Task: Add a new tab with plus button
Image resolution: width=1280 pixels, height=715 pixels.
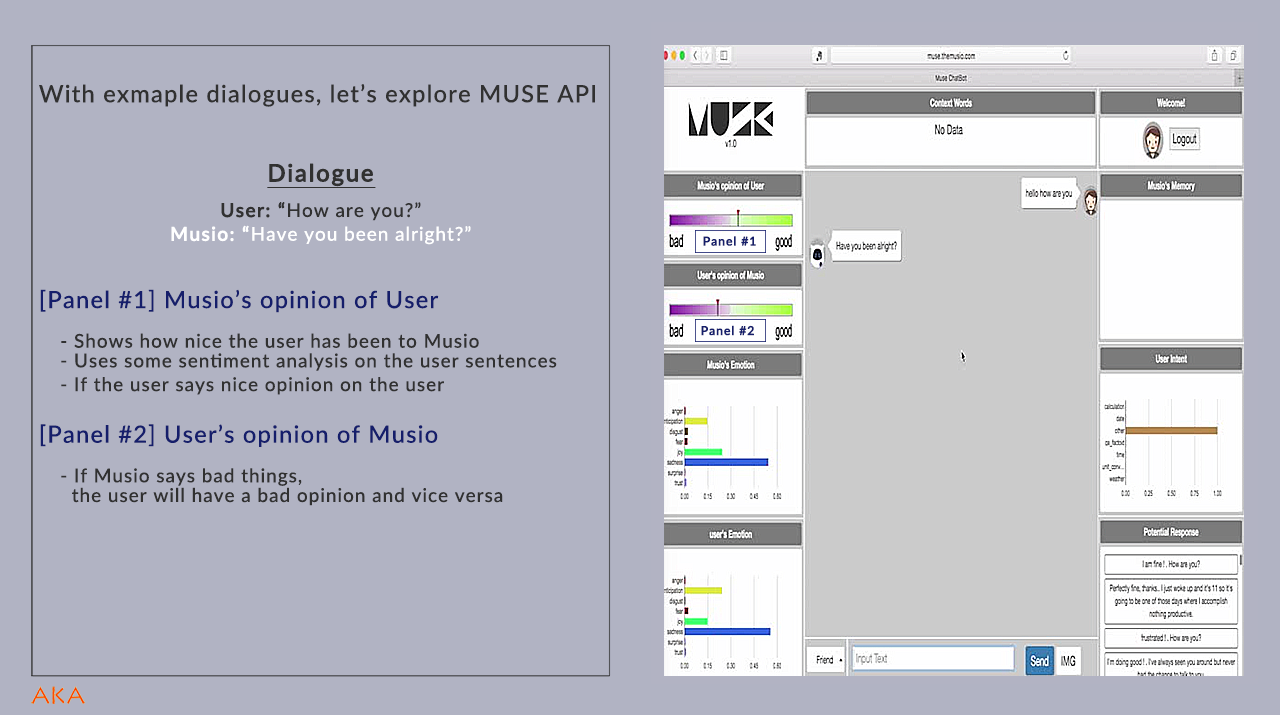Action: (x=1239, y=78)
